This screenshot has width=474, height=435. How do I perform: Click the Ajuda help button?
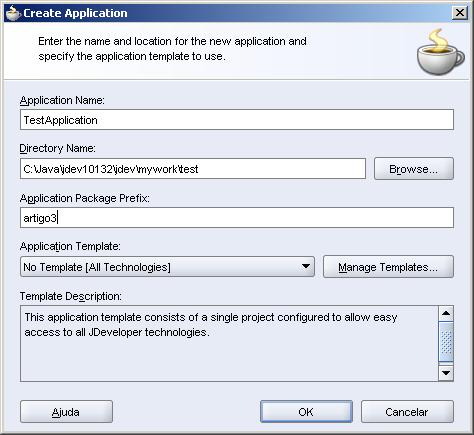tap(66, 412)
